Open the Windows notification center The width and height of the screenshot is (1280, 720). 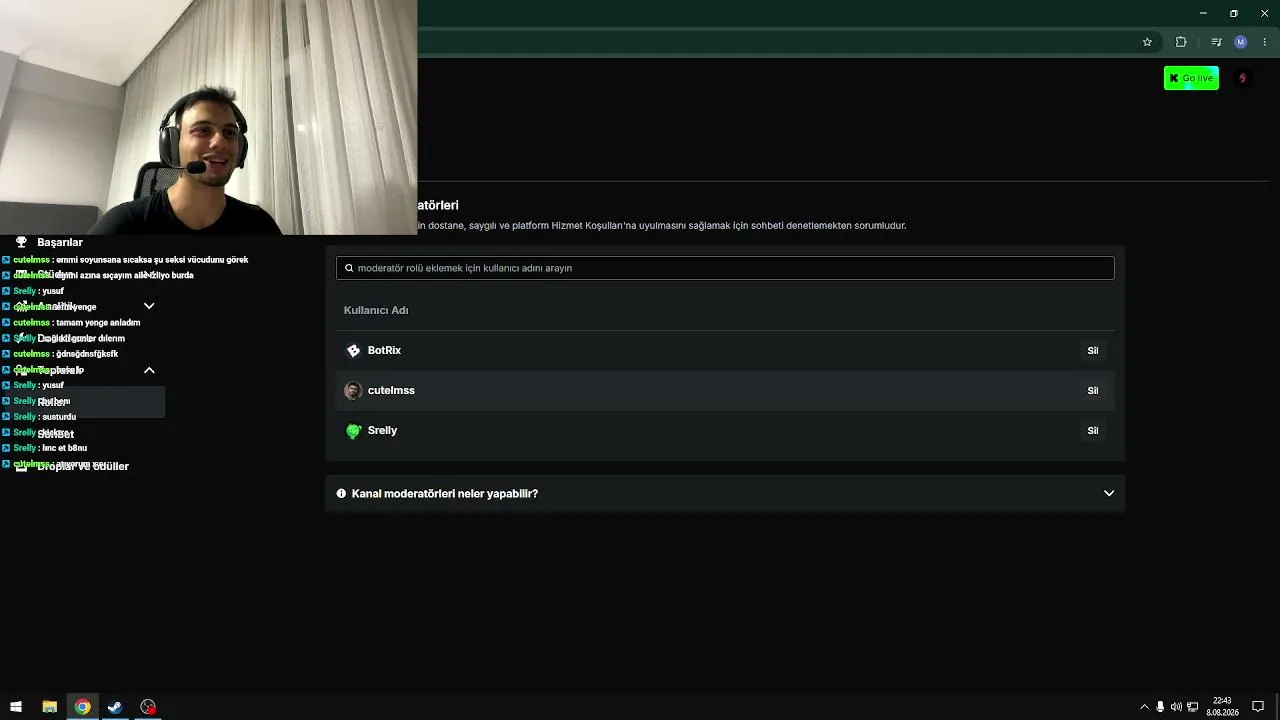click(x=1258, y=707)
